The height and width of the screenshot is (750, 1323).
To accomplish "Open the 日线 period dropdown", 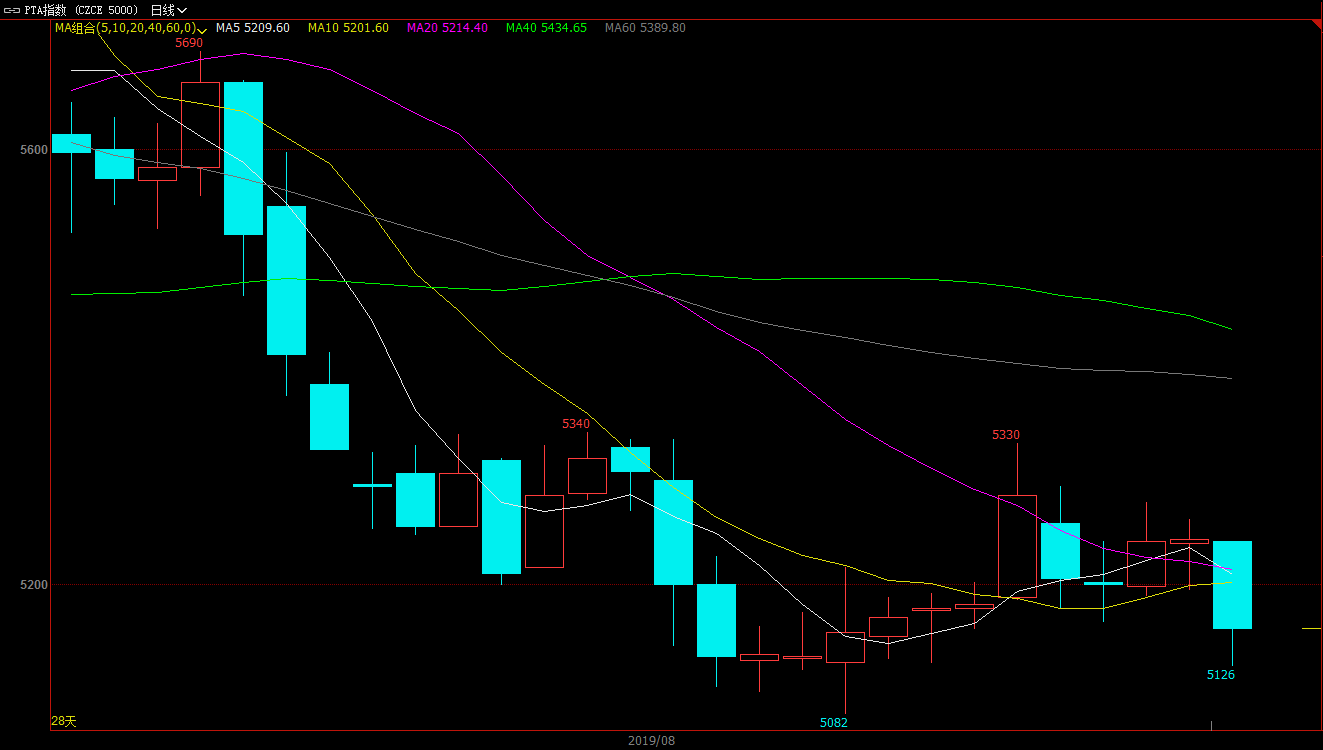I will coord(169,10).
